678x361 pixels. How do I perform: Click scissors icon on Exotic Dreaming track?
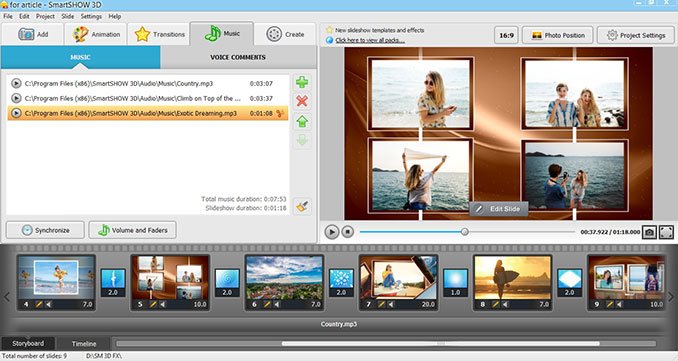point(280,113)
